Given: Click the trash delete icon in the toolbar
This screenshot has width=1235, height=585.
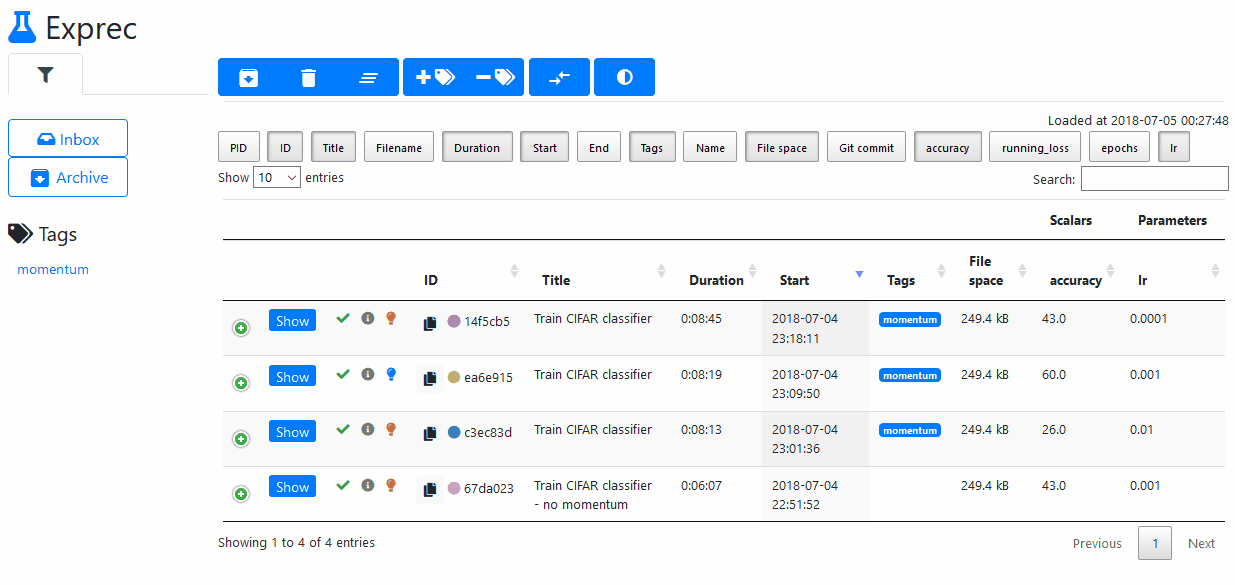Looking at the screenshot, I should pyautogui.click(x=309, y=77).
